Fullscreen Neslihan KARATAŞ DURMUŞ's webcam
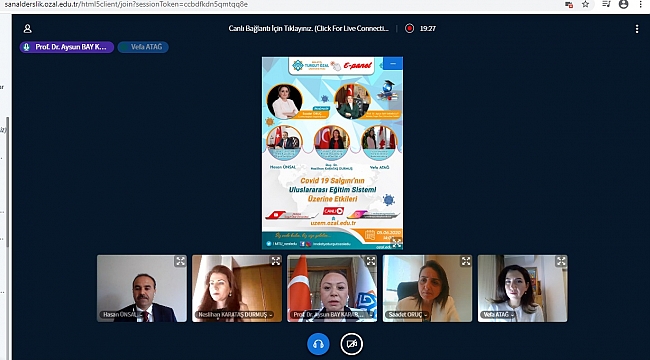Image resolution: width=650 pixels, height=360 pixels. pos(276,261)
